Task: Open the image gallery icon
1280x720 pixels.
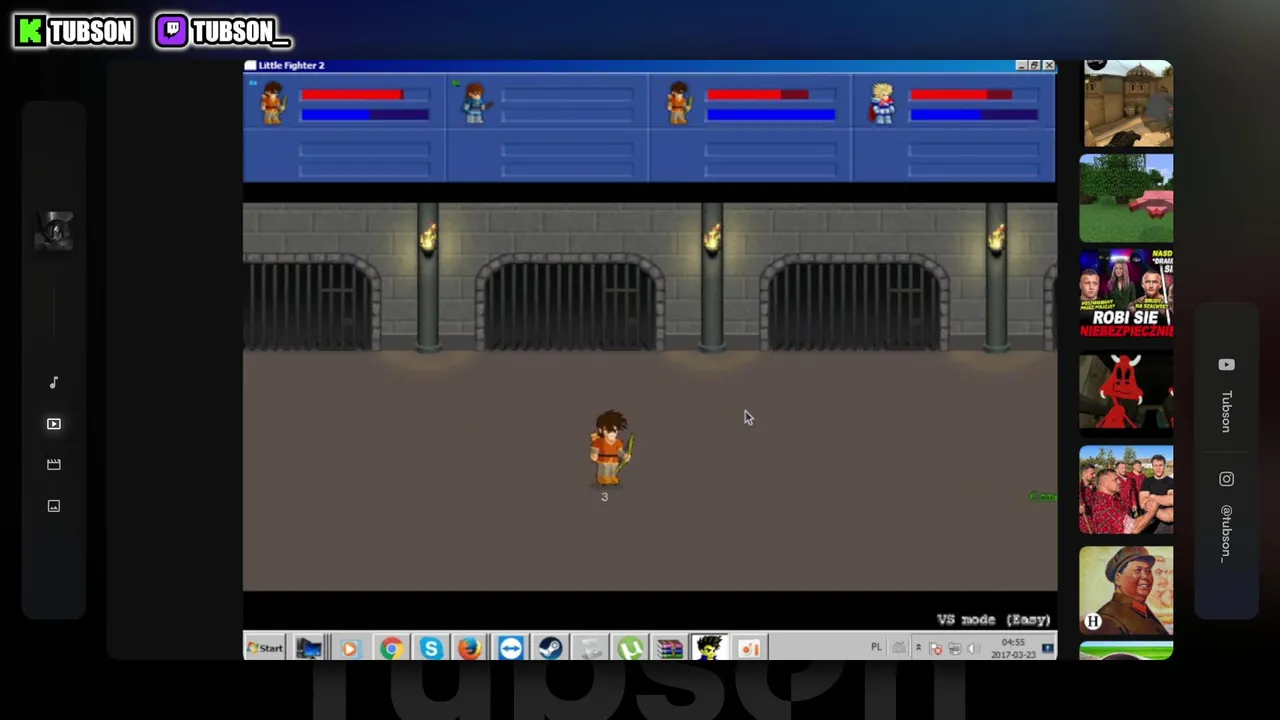Action: coord(54,506)
